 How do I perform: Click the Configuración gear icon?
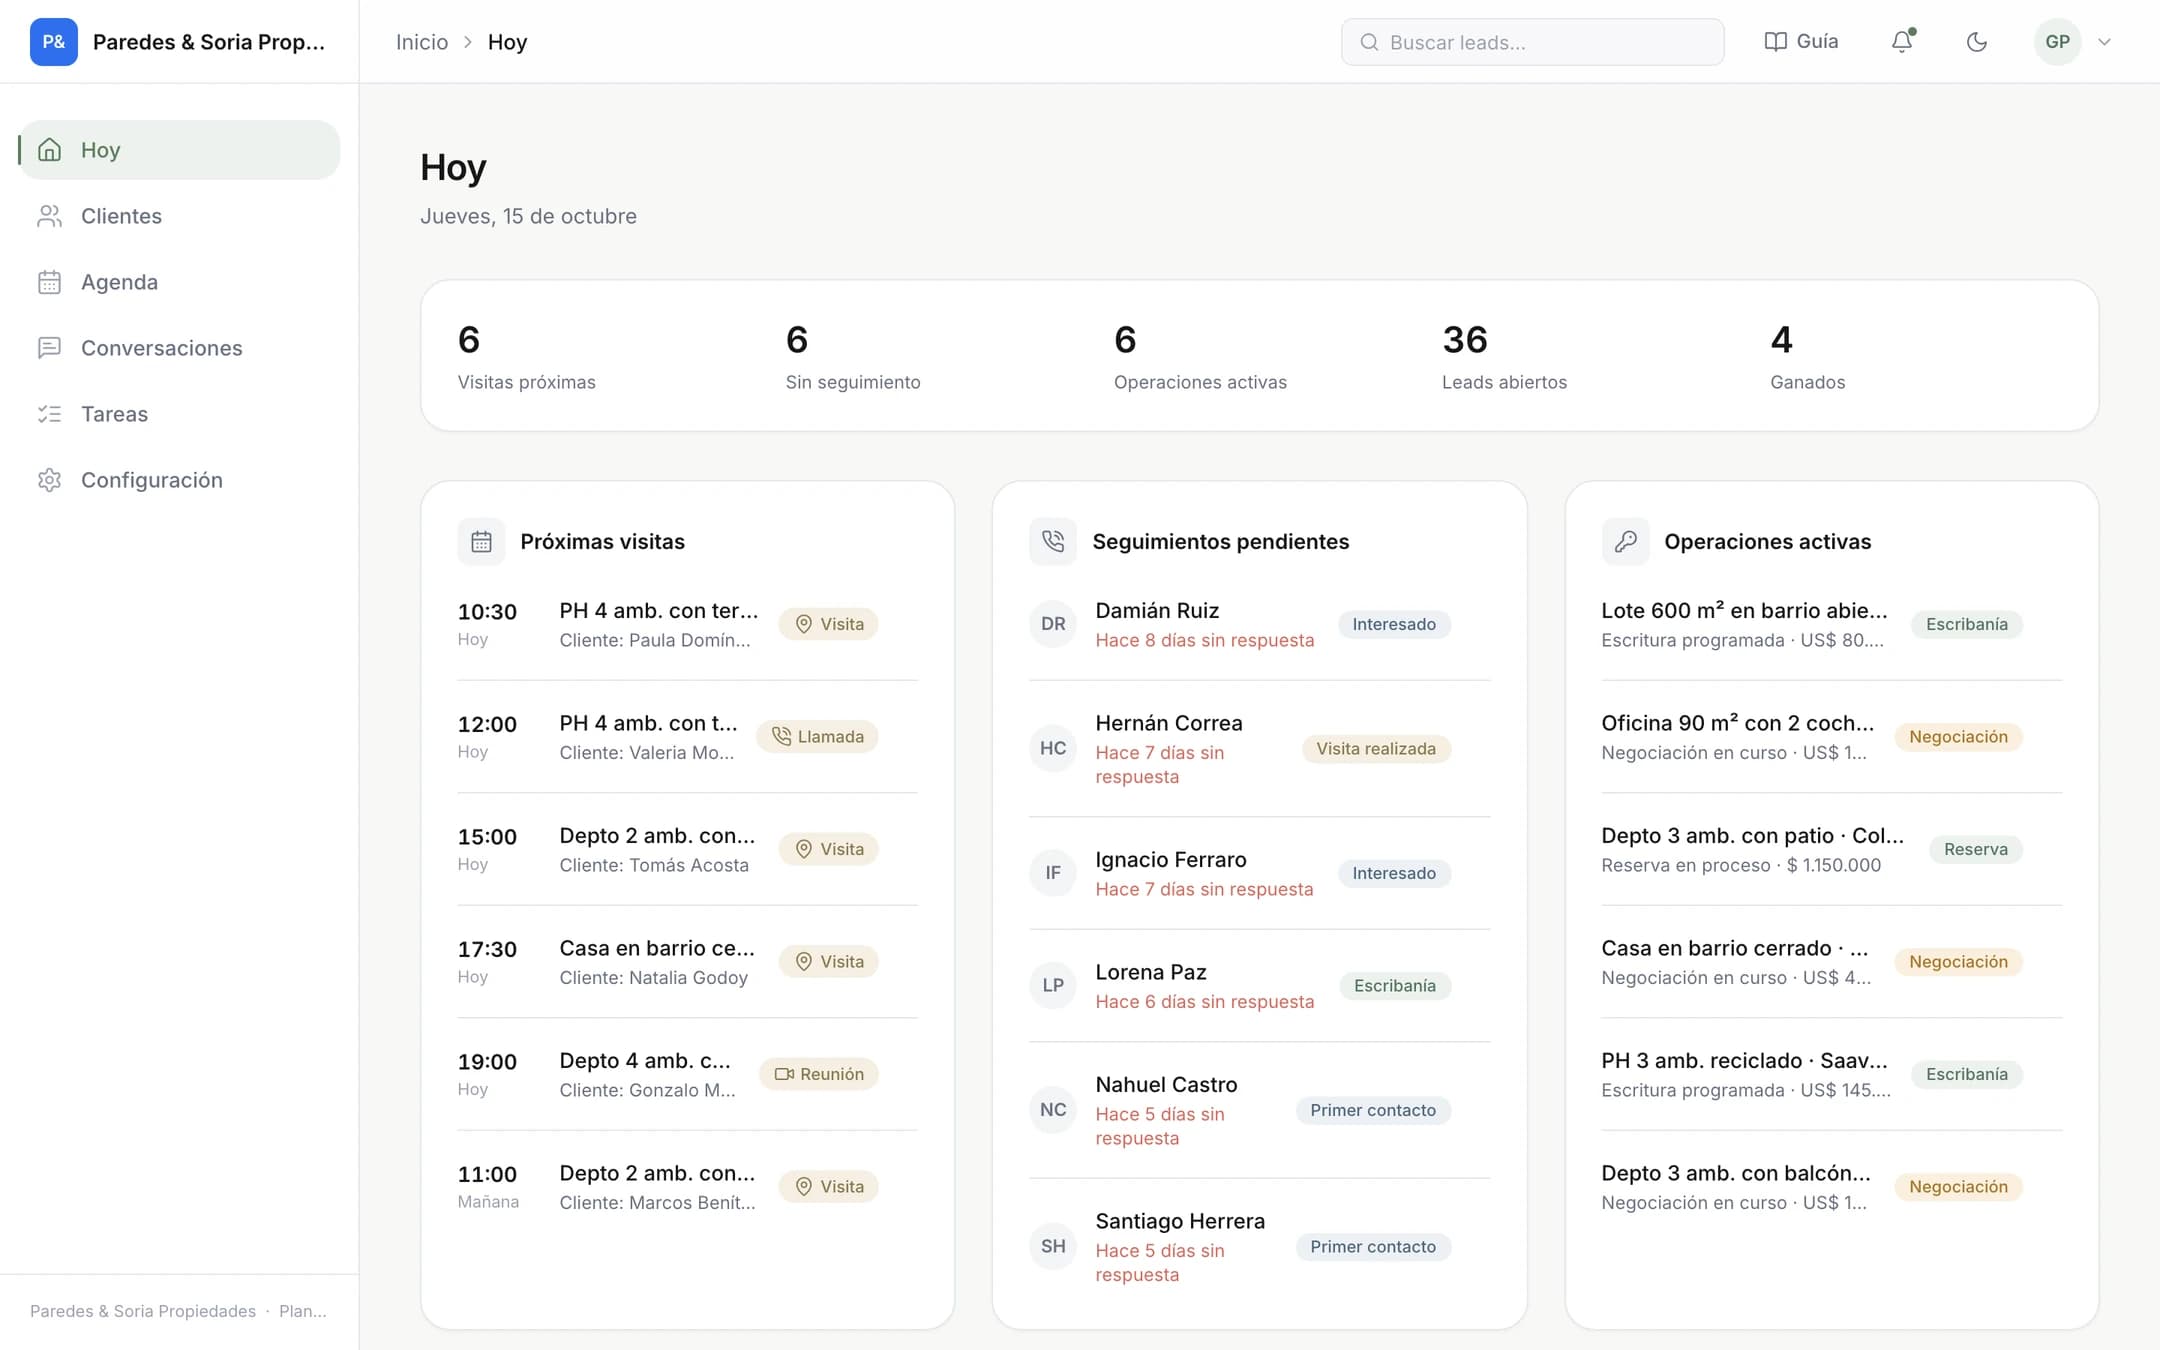pos(49,480)
